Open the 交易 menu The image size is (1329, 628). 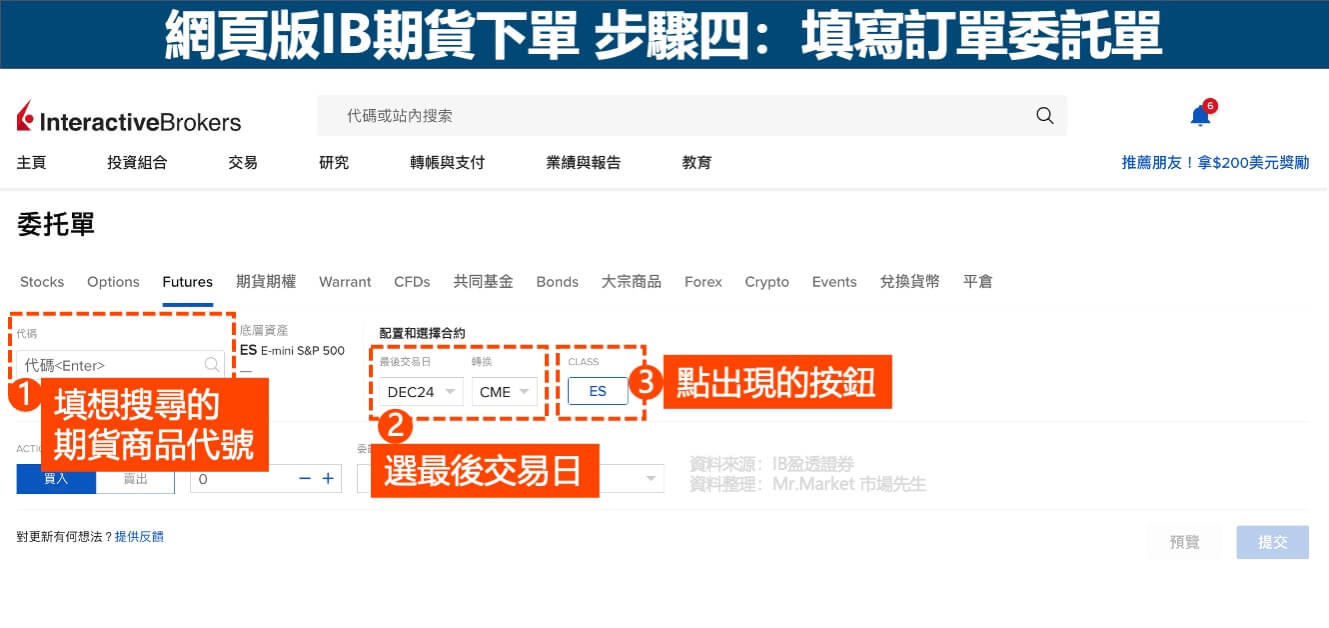243,162
